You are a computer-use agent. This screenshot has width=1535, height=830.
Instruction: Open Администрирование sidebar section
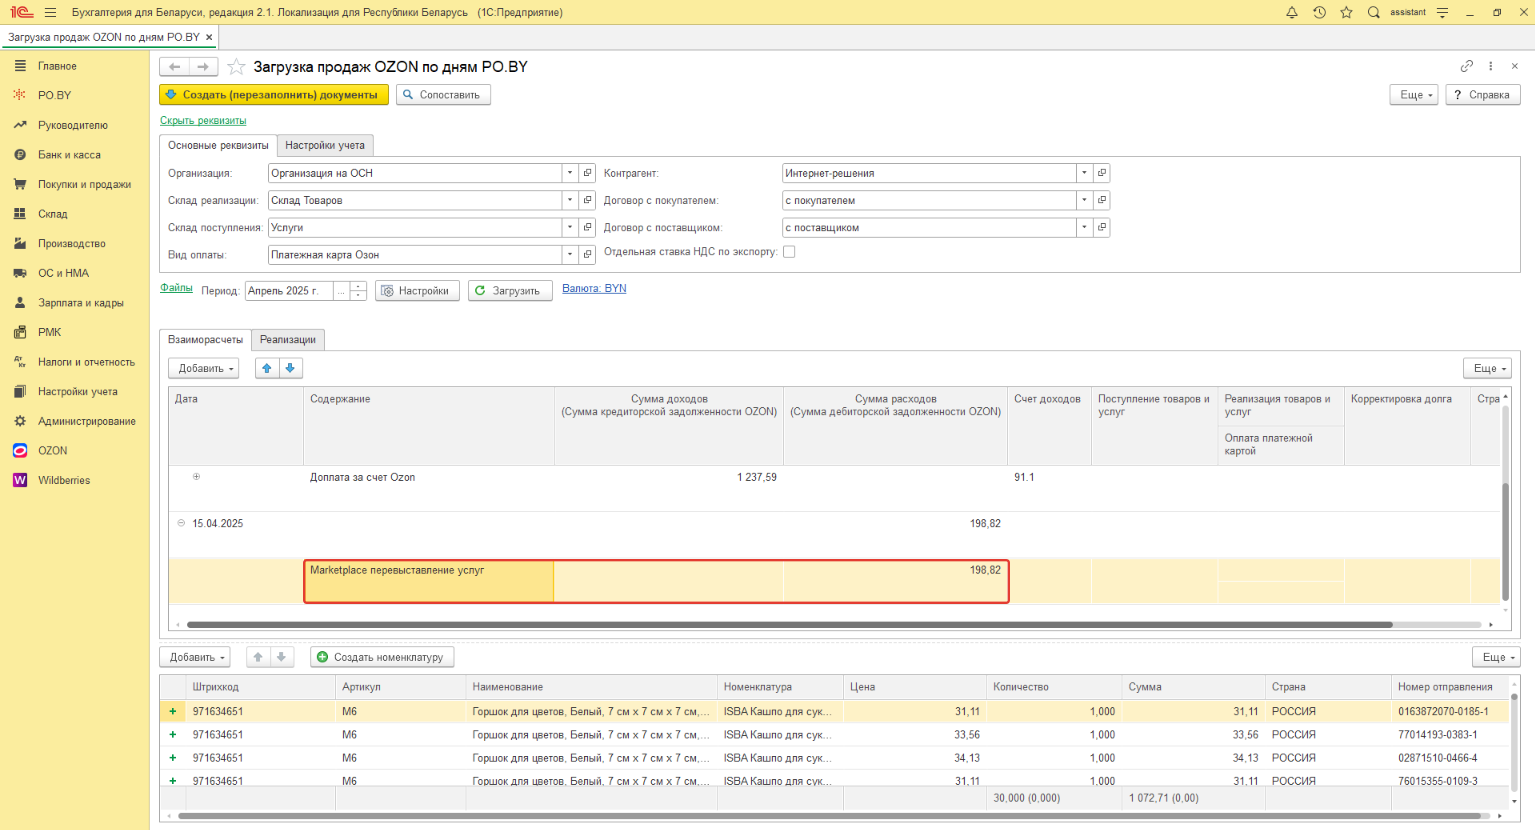point(86,421)
